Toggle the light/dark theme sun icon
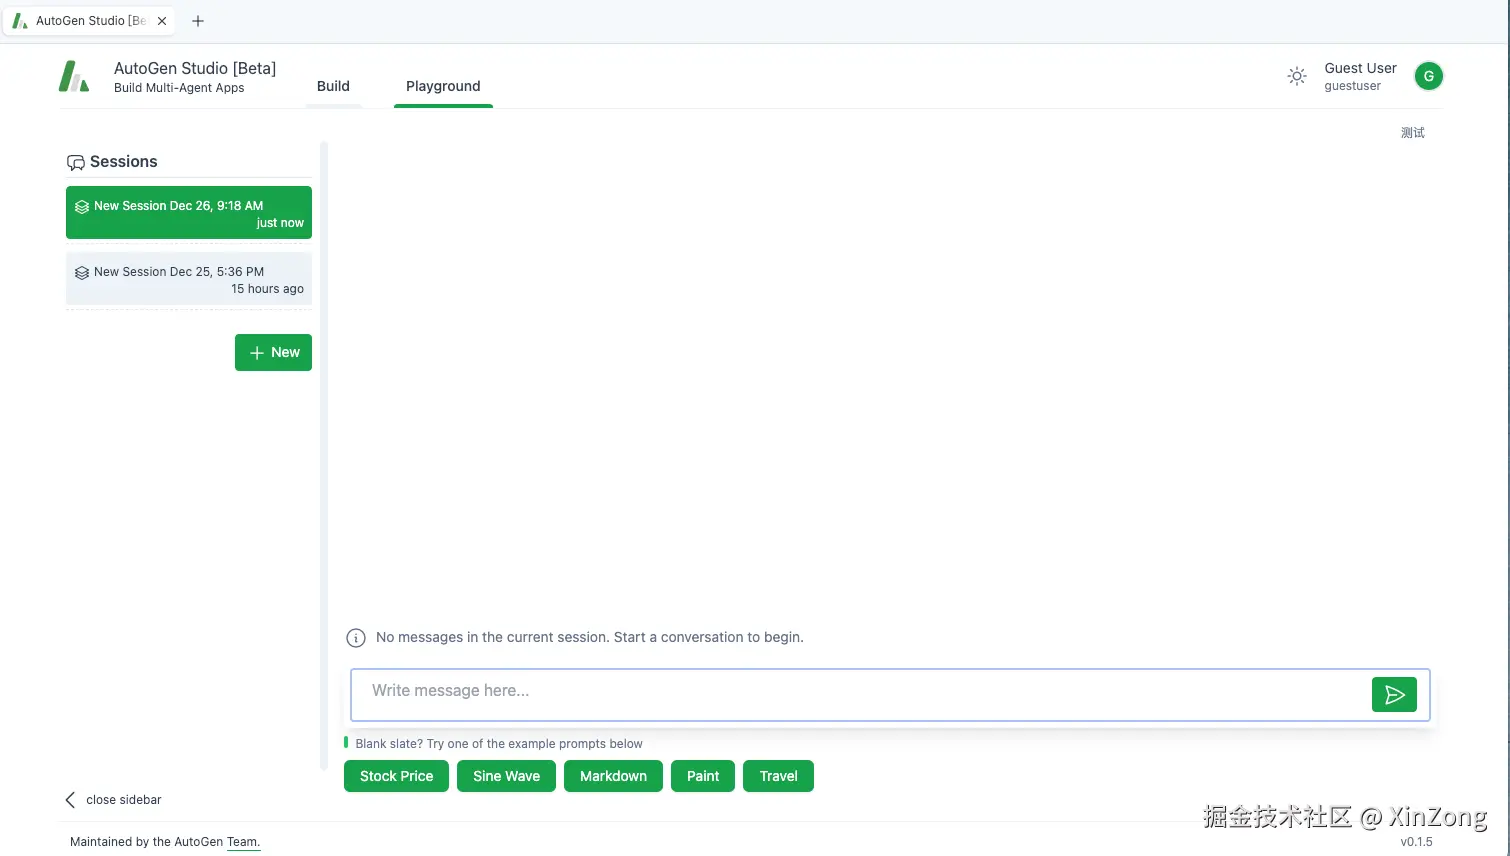The height and width of the screenshot is (856, 1510). [x=1297, y=76]
